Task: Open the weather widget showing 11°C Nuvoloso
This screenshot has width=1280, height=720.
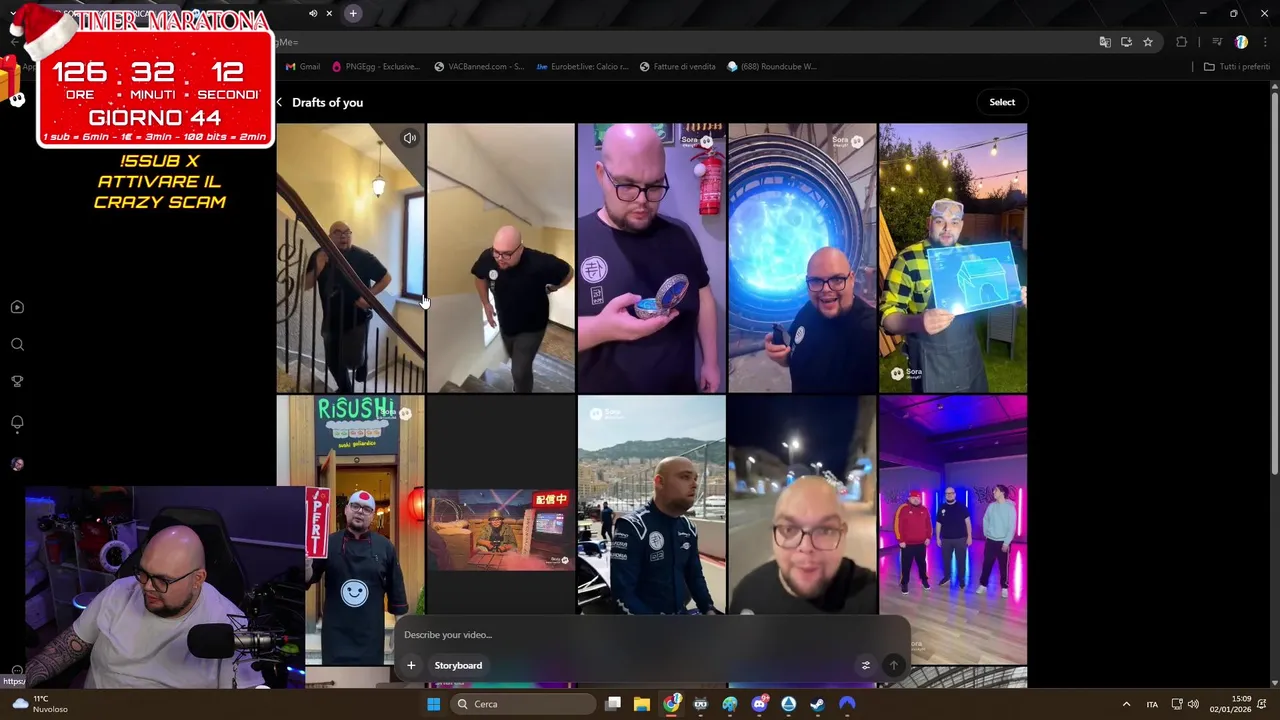Action: point(40,704)
